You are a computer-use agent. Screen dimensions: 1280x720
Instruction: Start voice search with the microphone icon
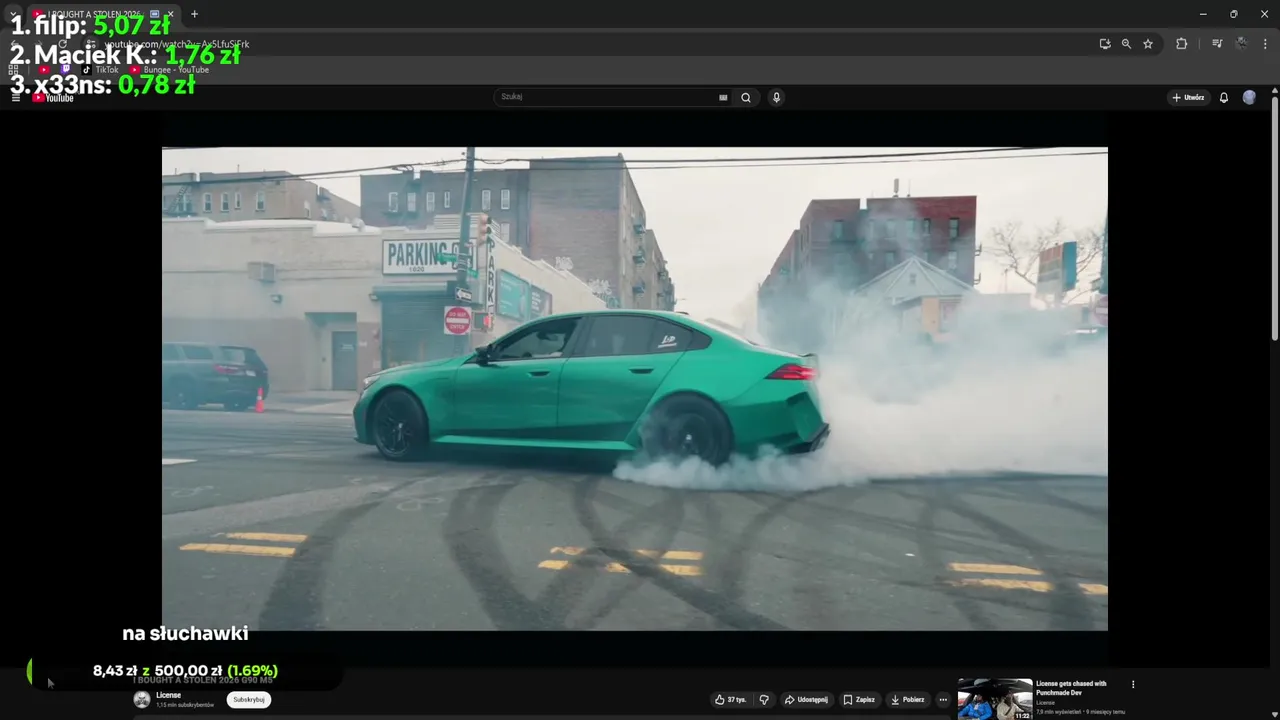pyautogui.click(x=776, y=97)
